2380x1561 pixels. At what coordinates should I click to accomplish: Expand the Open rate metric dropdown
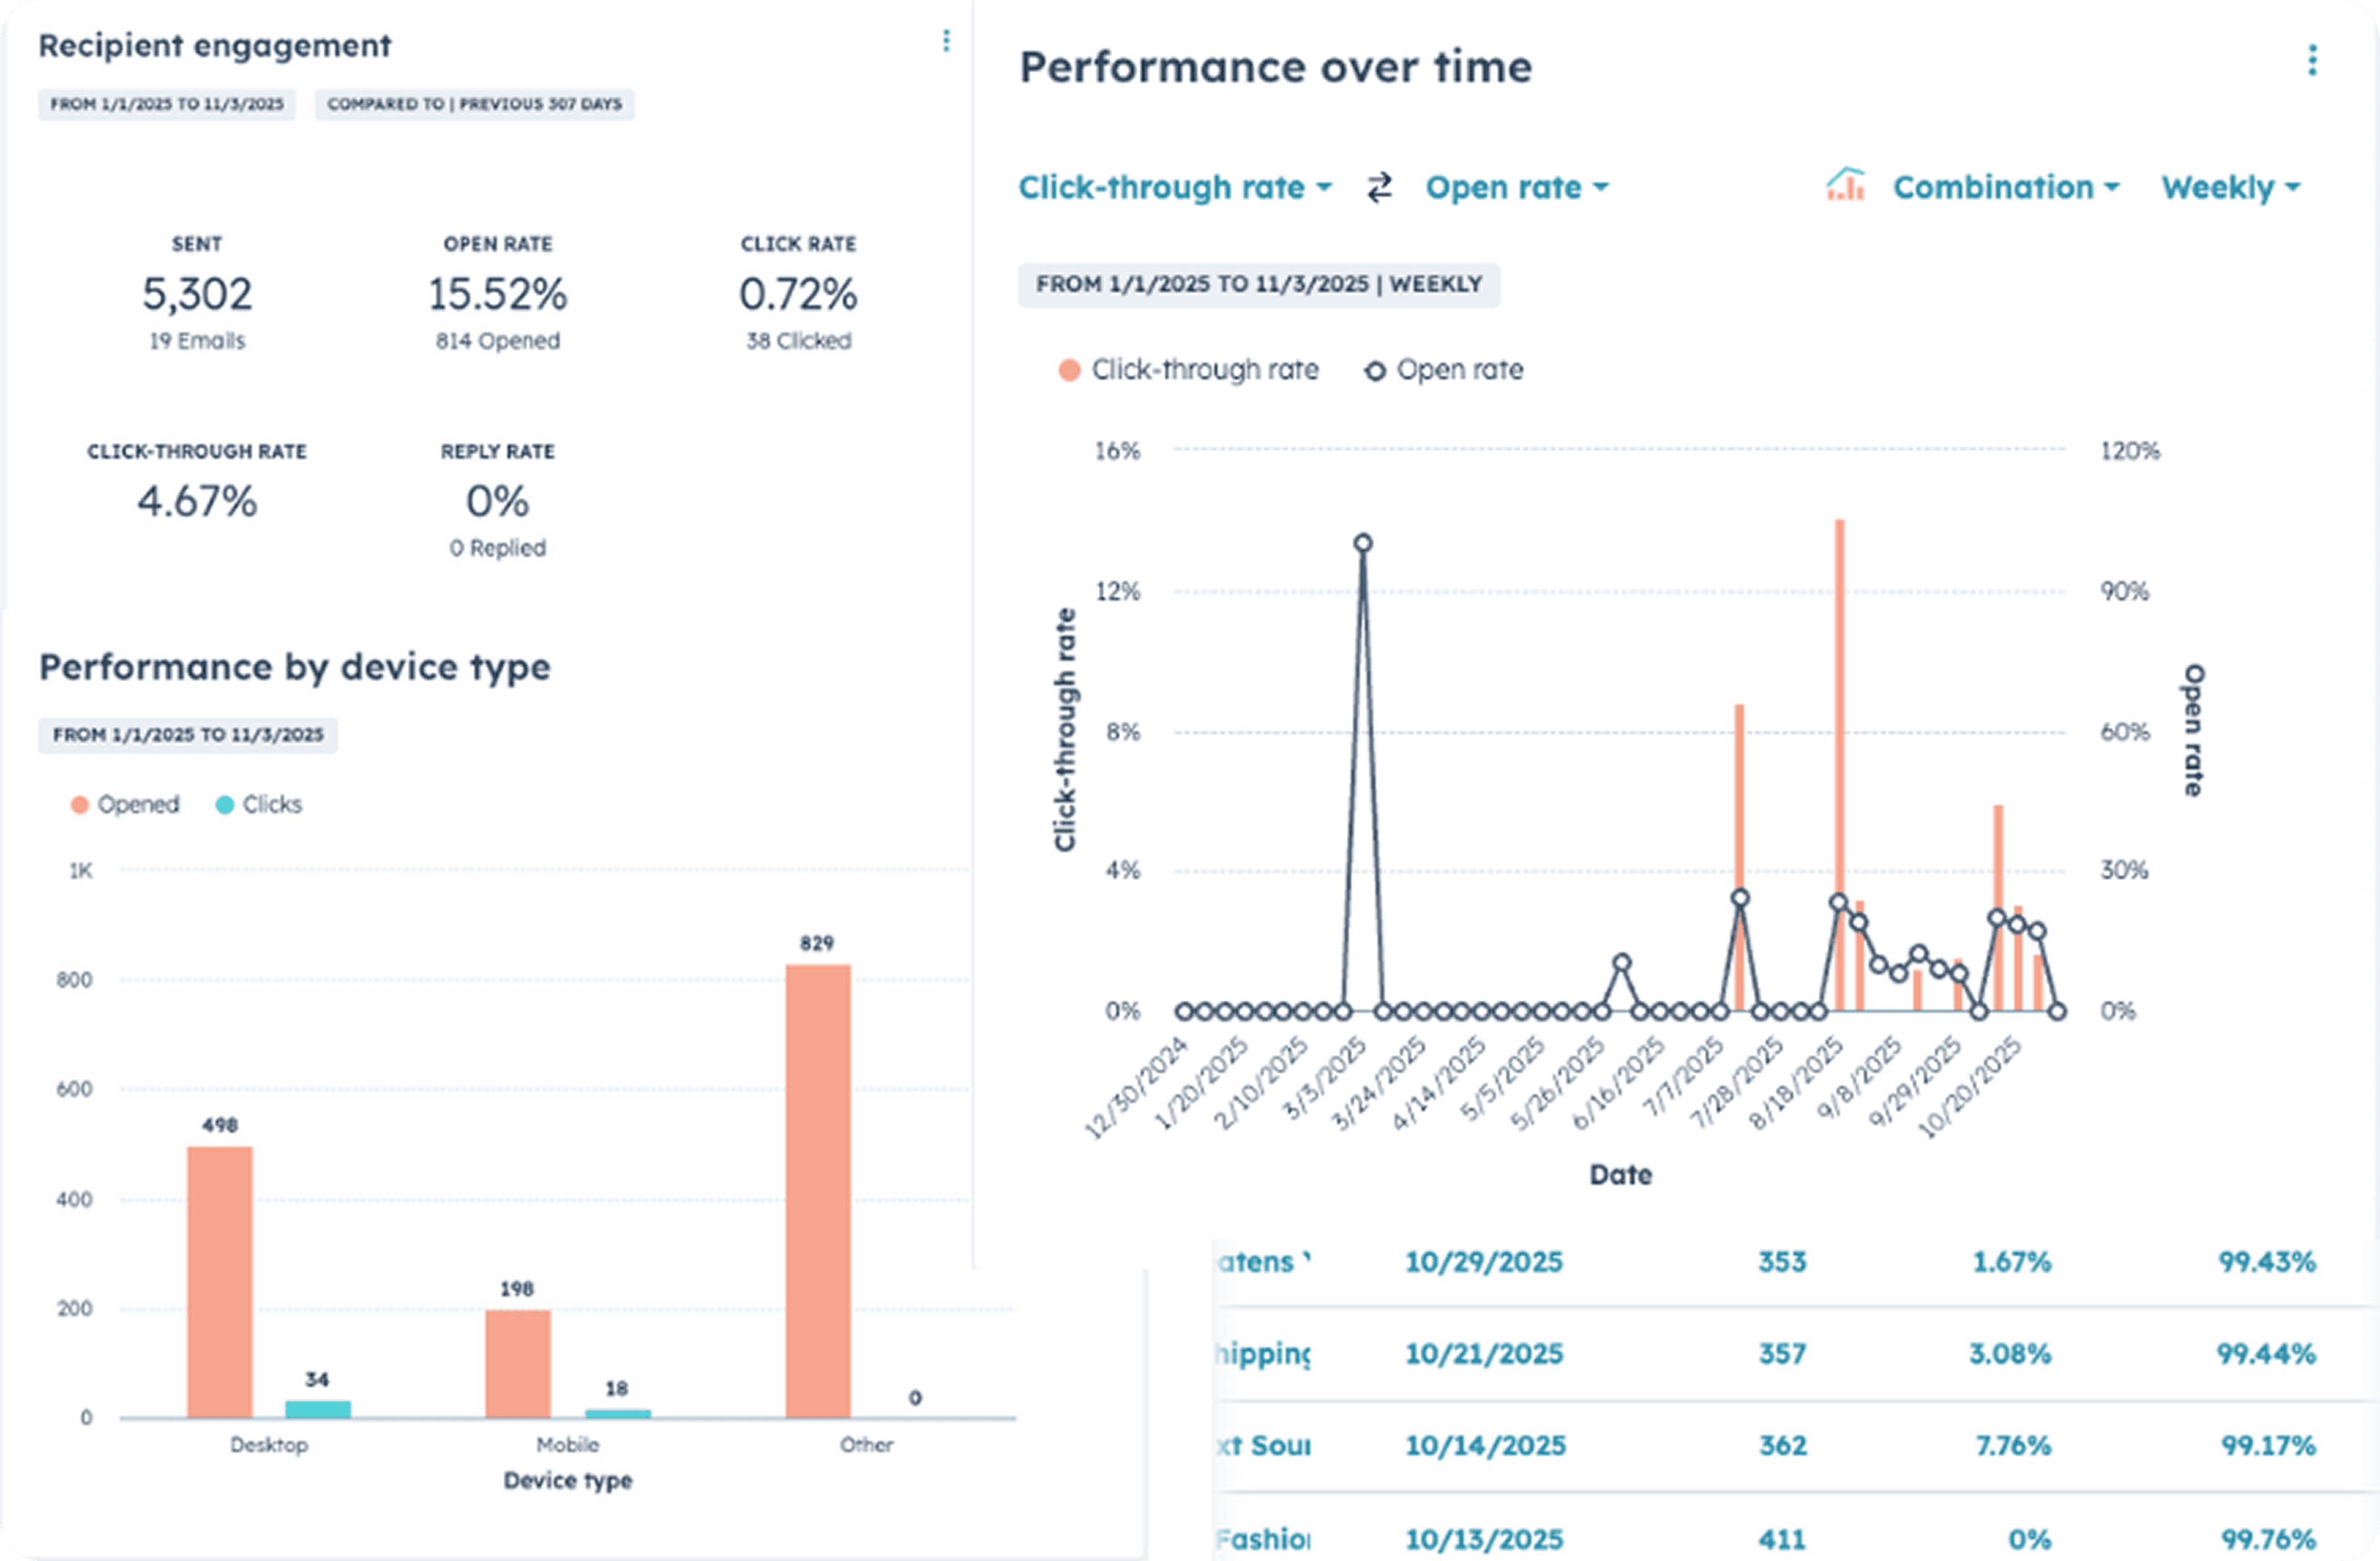[x=1516, y=188]
